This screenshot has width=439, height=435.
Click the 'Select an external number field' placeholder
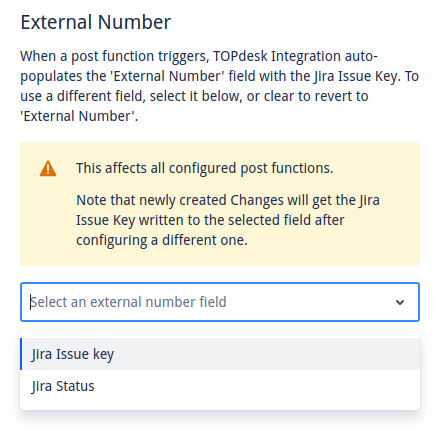click(128, 302)
